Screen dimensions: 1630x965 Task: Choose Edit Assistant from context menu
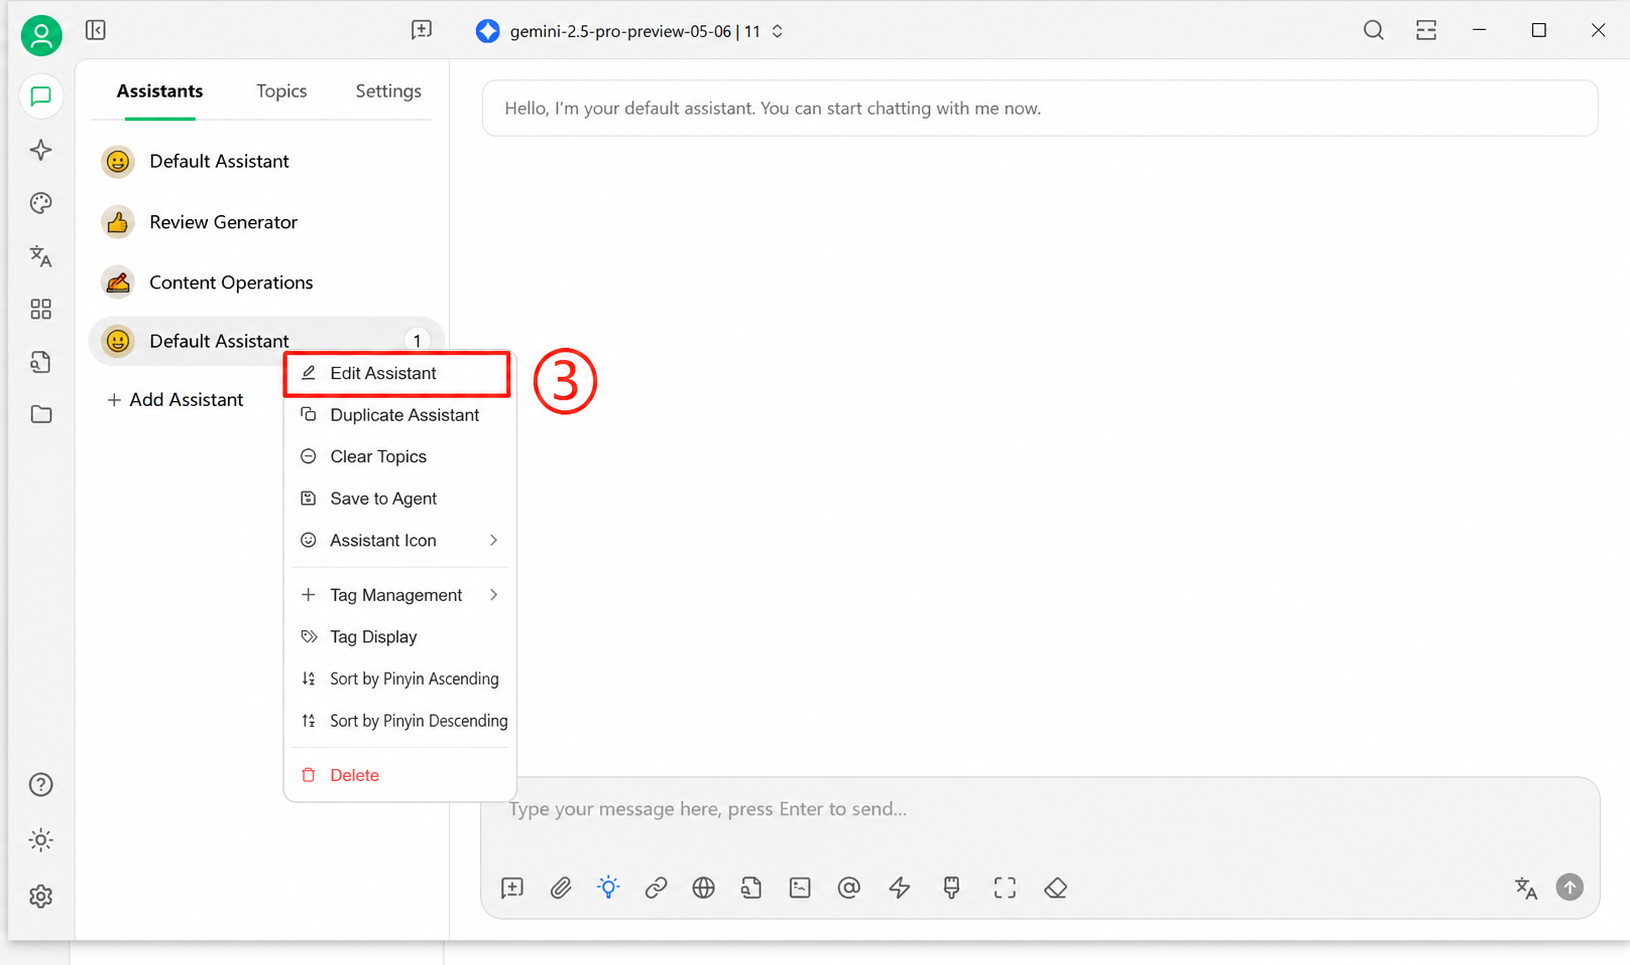(398, 373)
